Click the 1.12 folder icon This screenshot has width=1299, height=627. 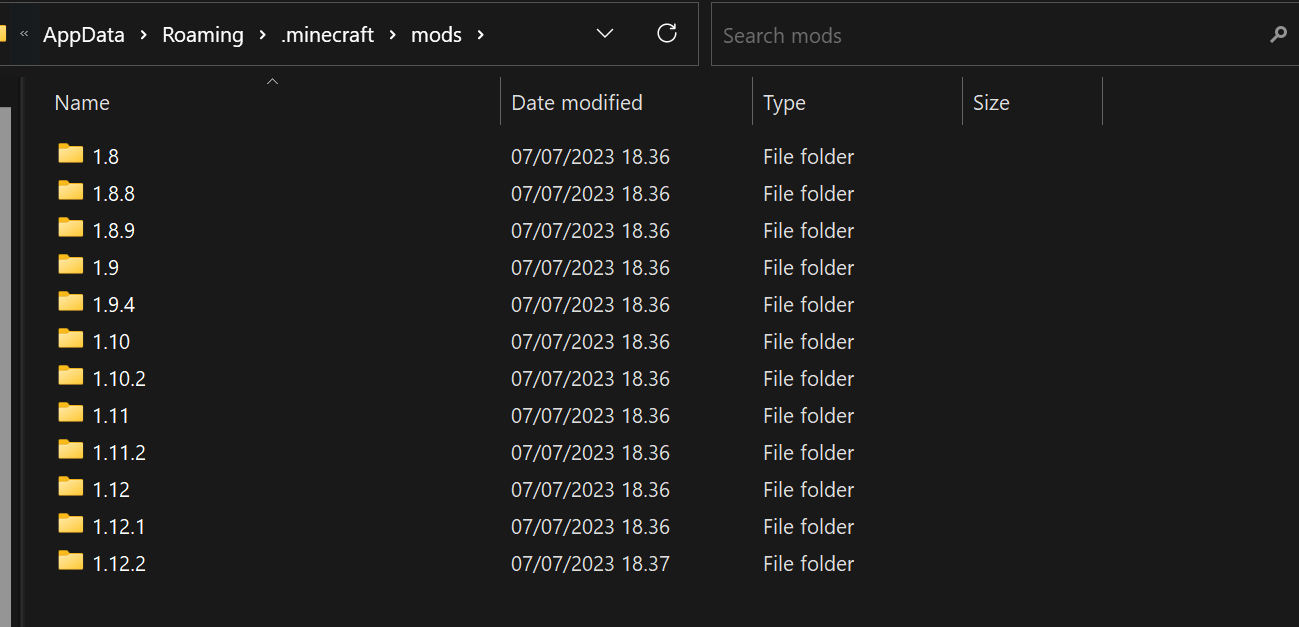click(x=71, y=487)
